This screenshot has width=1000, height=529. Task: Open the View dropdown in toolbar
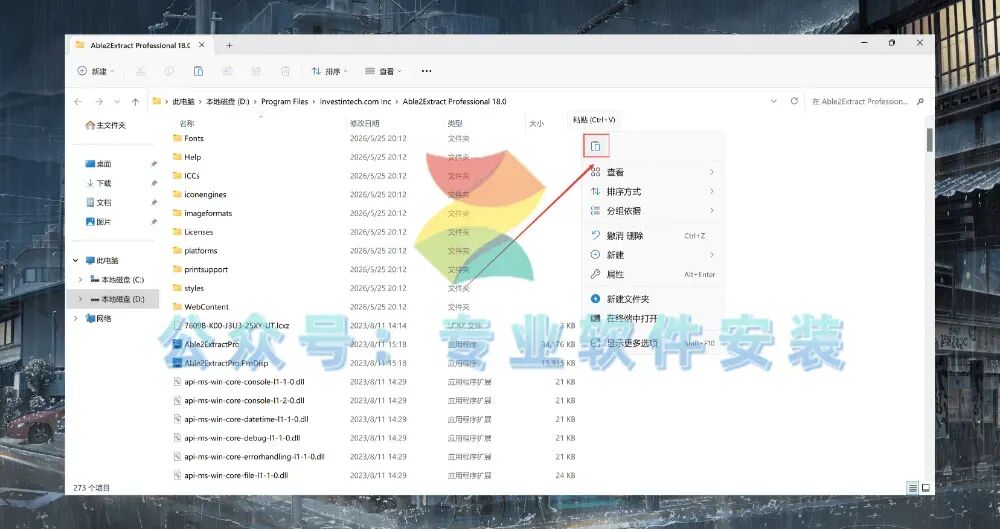[383, 71]
